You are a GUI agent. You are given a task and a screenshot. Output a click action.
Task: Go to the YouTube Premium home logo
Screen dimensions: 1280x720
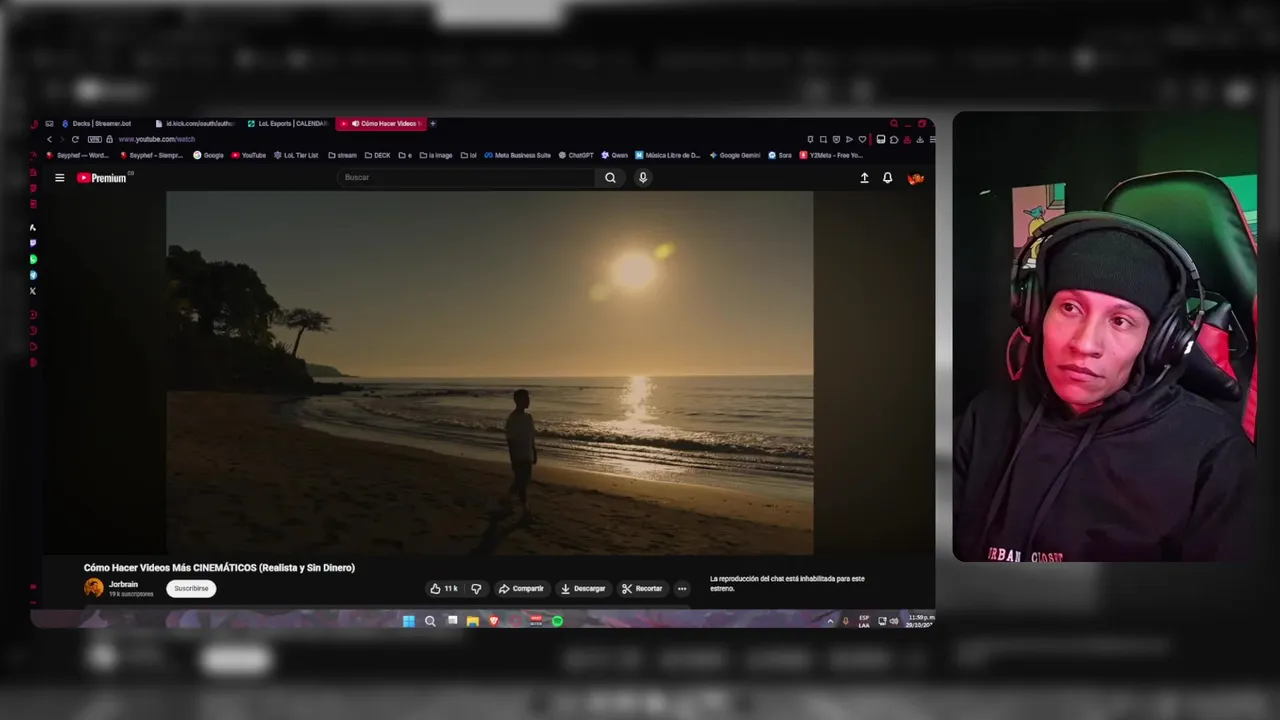(x=103, y=178)
